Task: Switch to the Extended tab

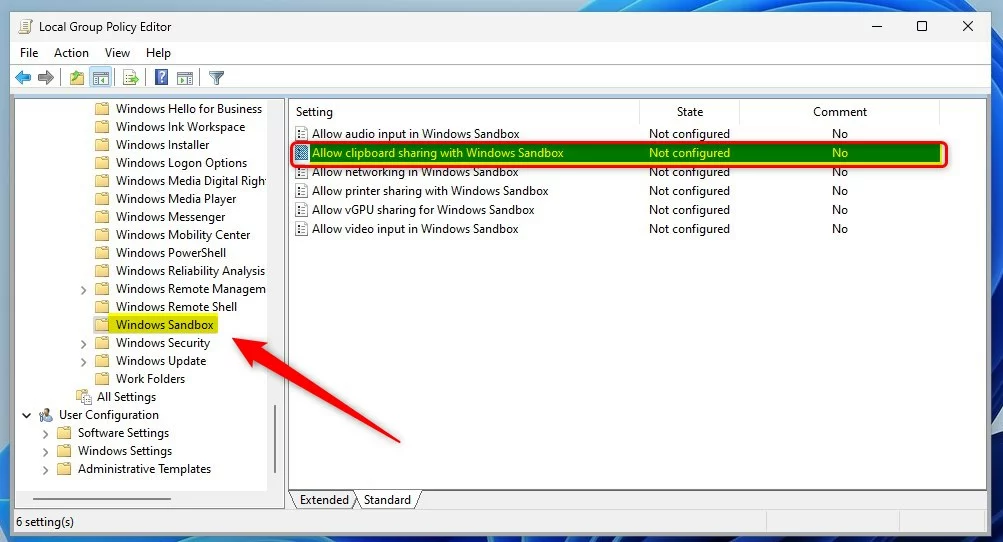Action: (324, 500)
